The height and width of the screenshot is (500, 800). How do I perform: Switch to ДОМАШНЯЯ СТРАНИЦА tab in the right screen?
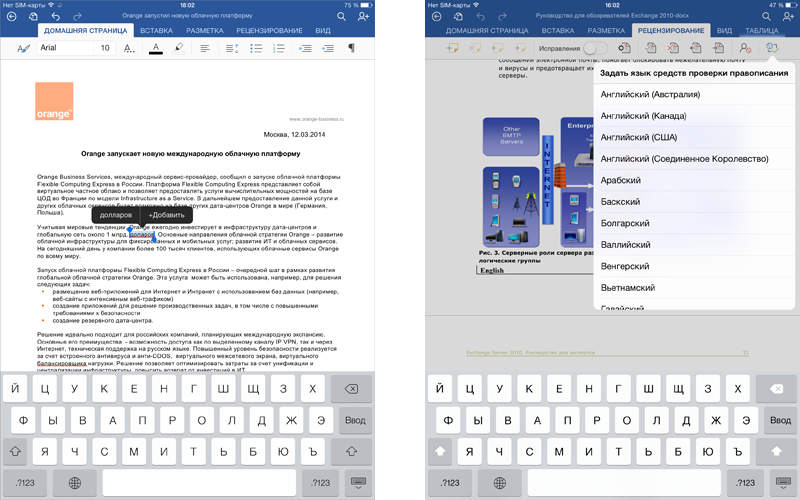[487, 31]
